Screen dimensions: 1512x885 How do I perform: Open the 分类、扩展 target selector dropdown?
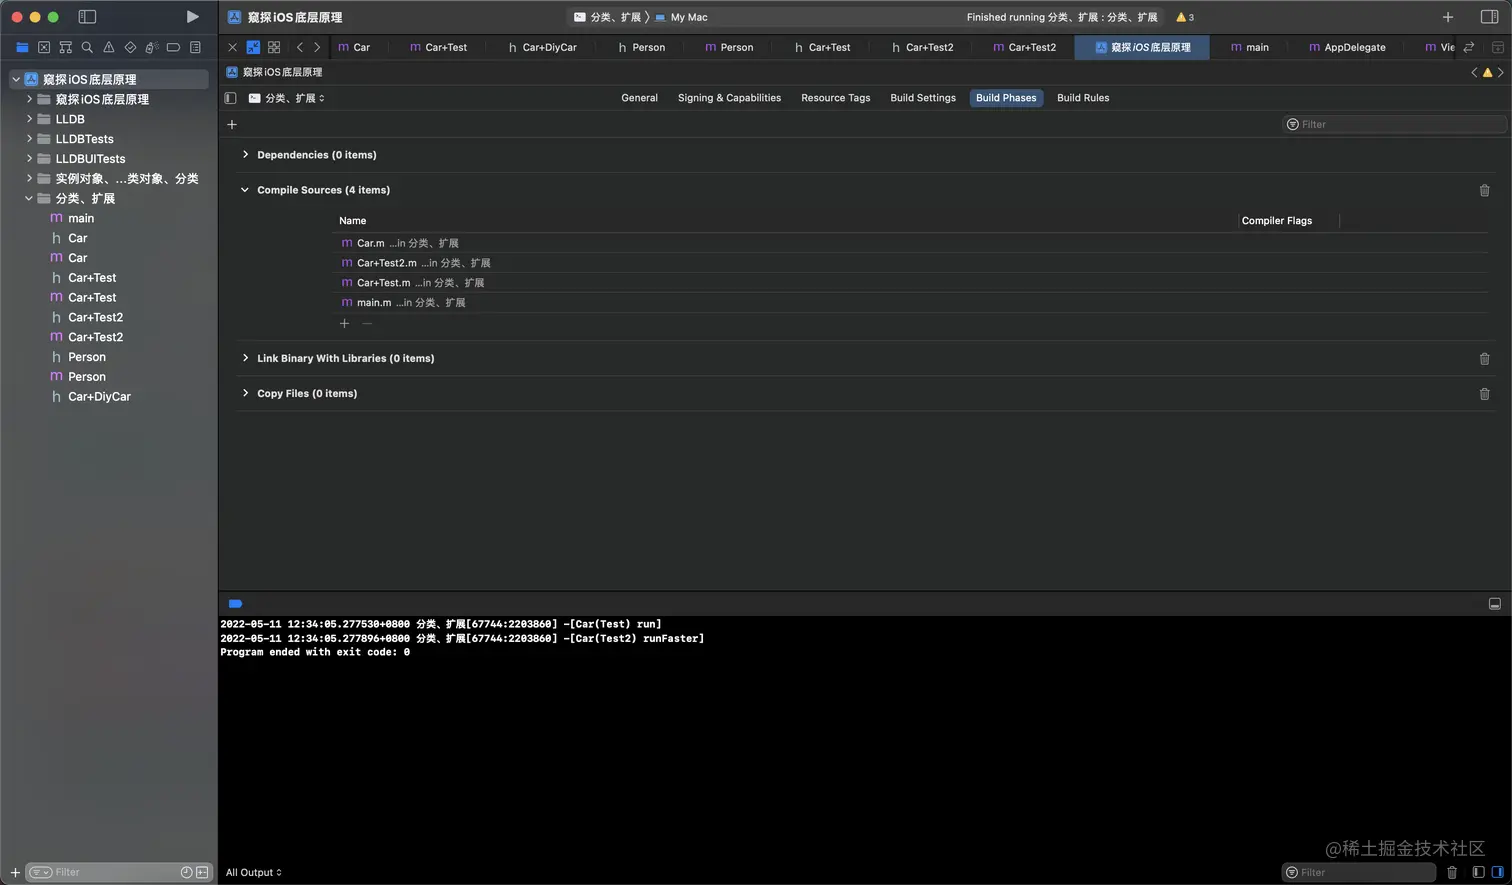click(287, 98)
